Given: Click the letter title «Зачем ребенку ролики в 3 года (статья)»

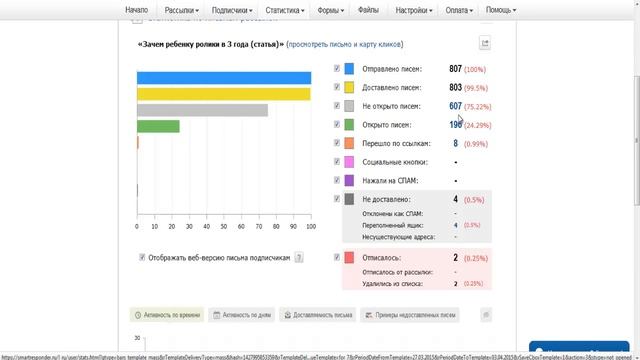Looking at the screenshot, I should 211,44.
